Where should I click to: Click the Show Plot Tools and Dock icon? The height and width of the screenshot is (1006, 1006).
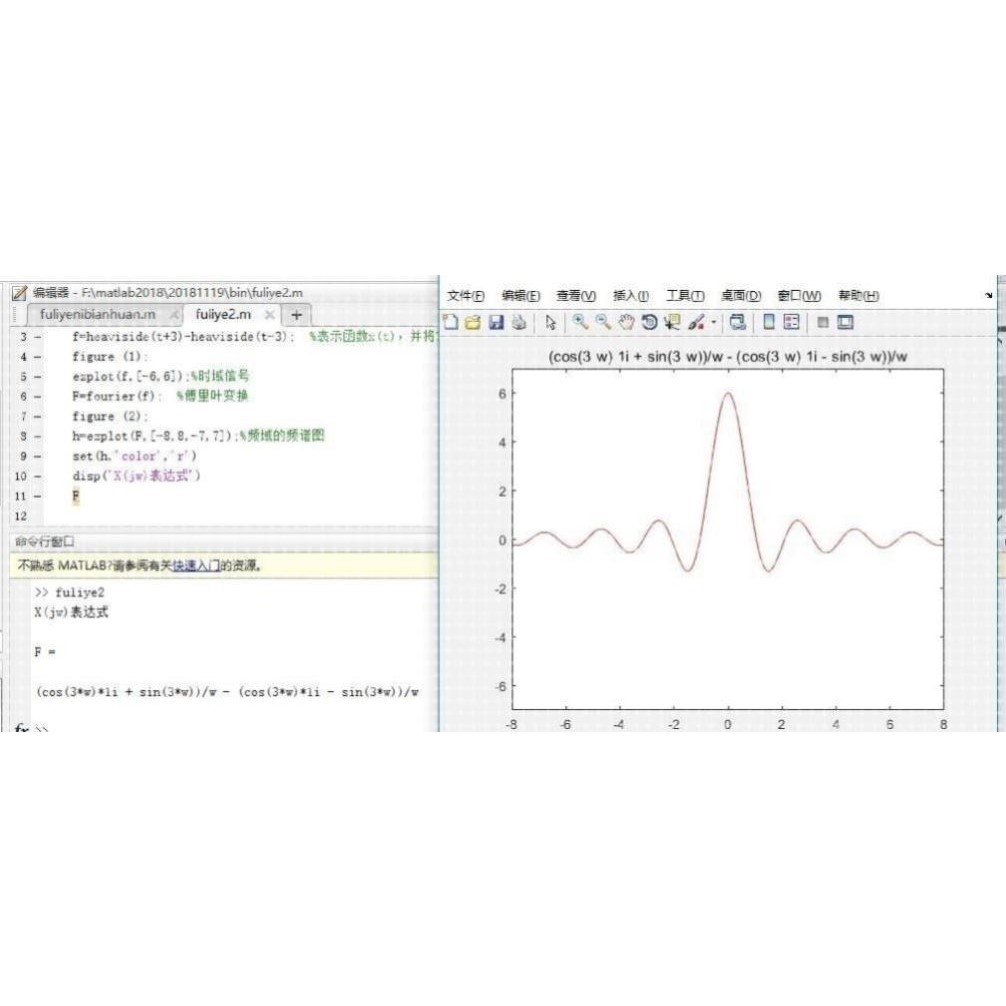[846, 322]
